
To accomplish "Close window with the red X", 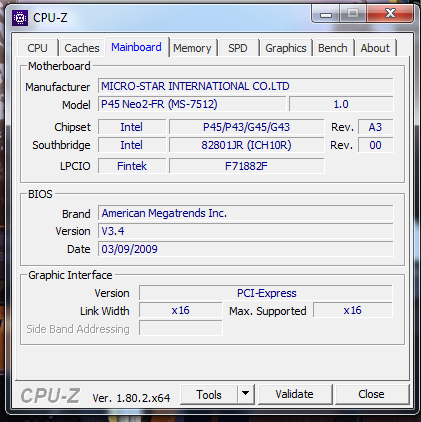I will tap(390, 14).
